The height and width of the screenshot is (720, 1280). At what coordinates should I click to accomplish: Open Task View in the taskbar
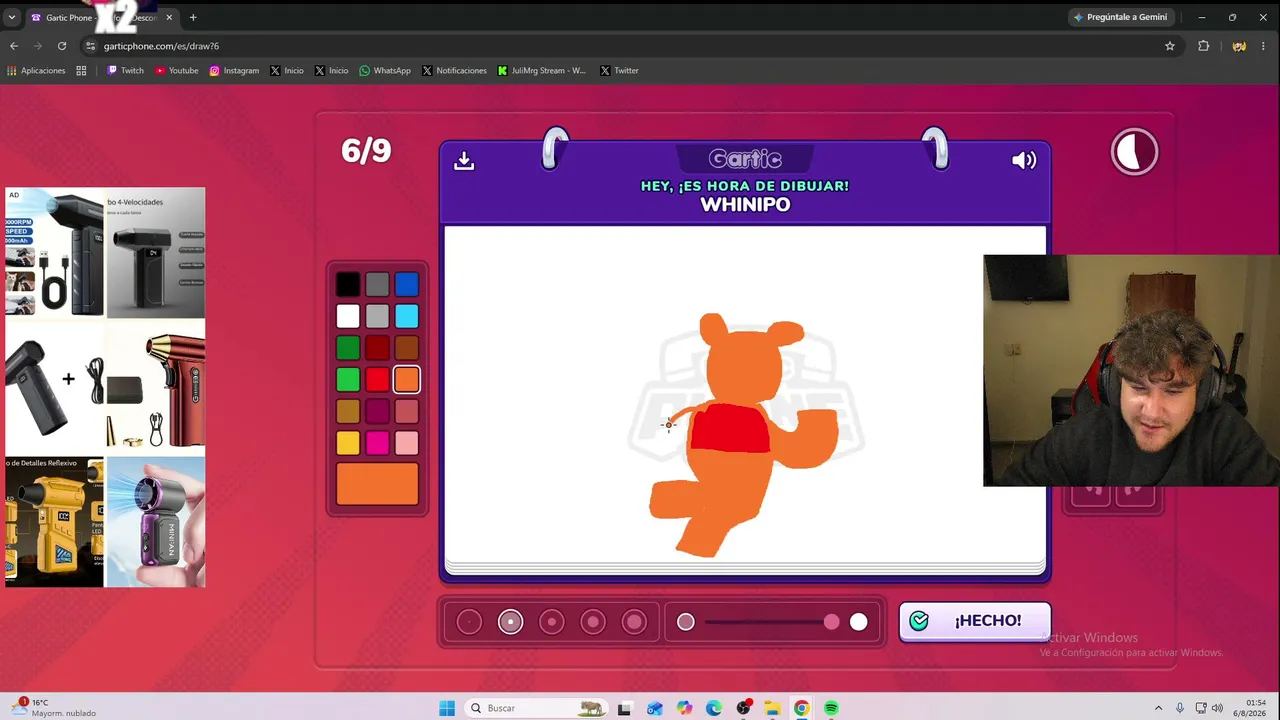coord(624,708)
